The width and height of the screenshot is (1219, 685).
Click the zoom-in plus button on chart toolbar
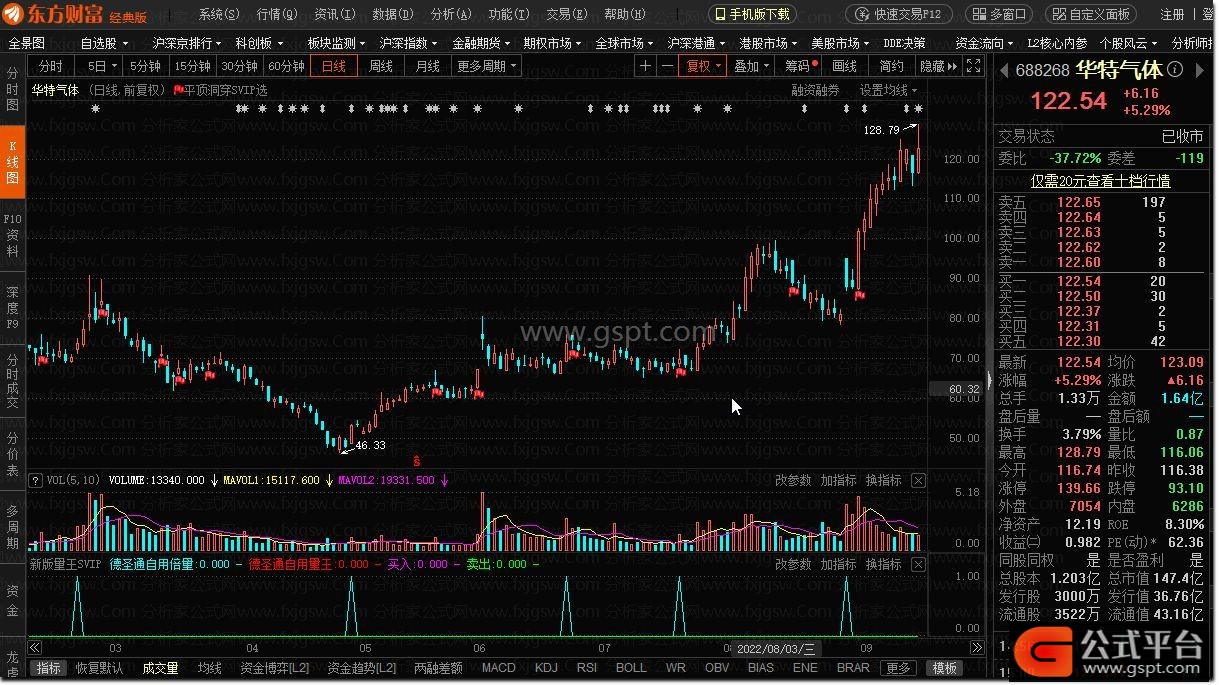tap(646, 66)
